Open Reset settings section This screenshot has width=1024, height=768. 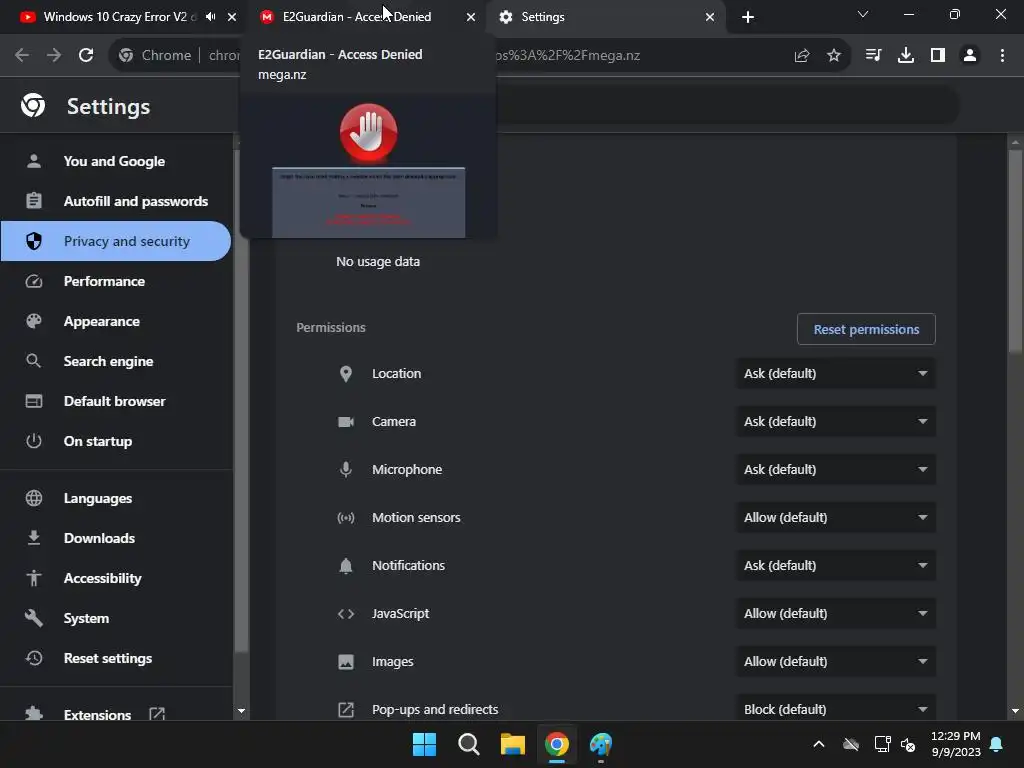115,658
